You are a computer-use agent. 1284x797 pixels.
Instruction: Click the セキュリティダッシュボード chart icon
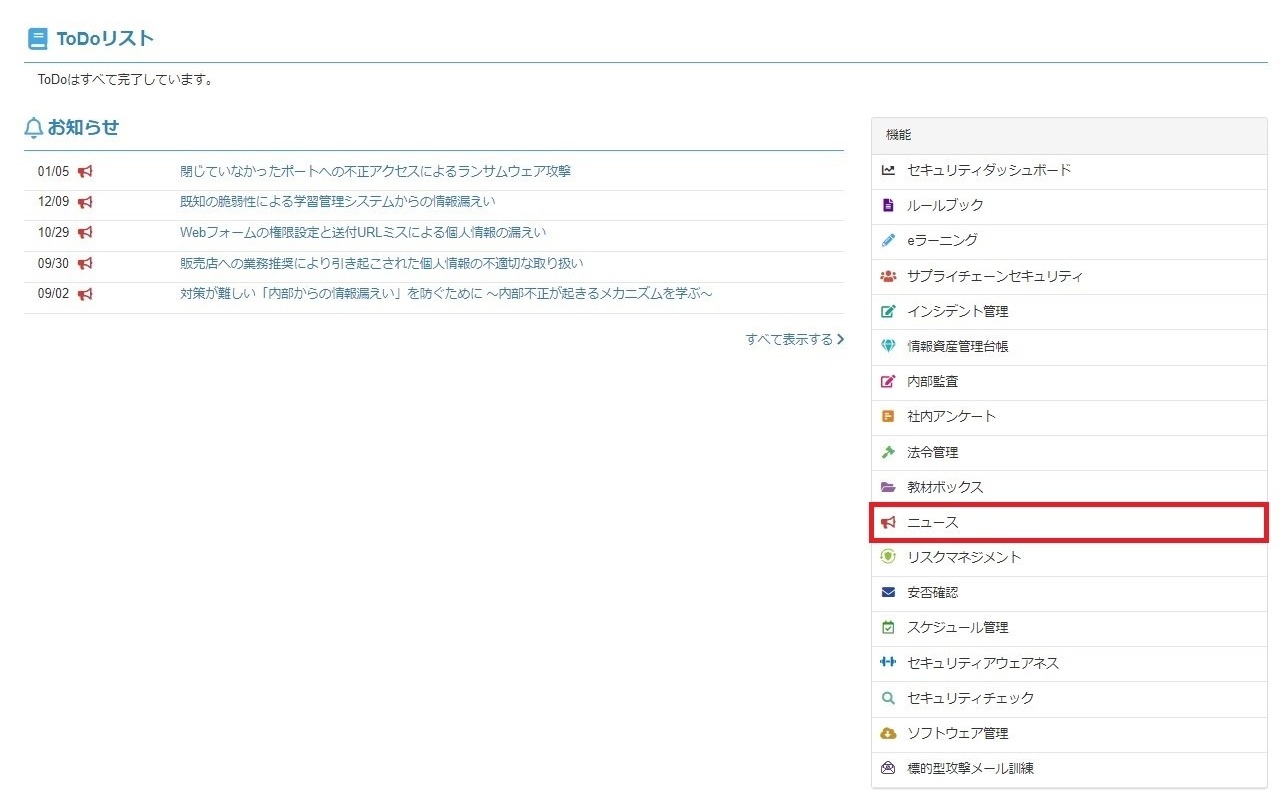click(888, 170)
